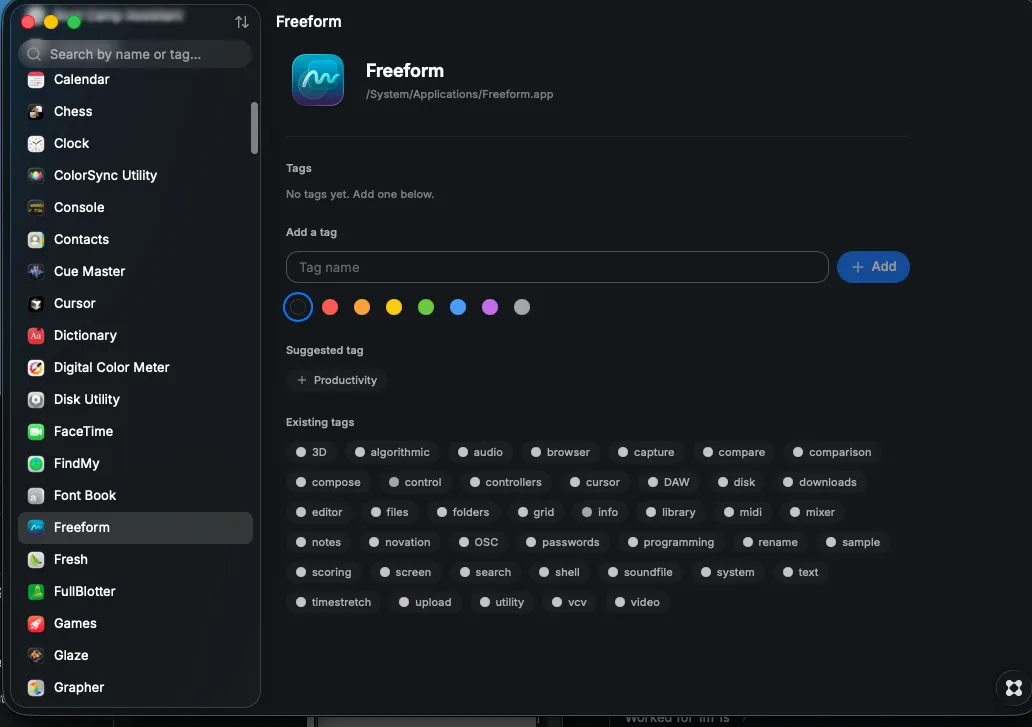Tap the programming tag chip

click(x=671, y=543)
